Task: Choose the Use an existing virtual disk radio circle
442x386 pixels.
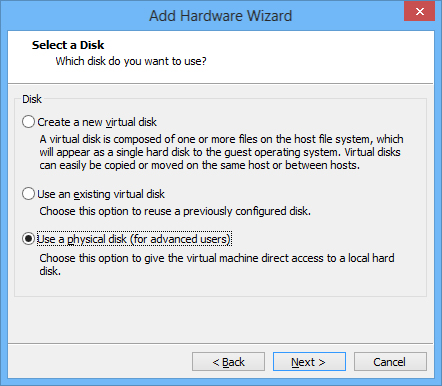Action: coord(28,194)
